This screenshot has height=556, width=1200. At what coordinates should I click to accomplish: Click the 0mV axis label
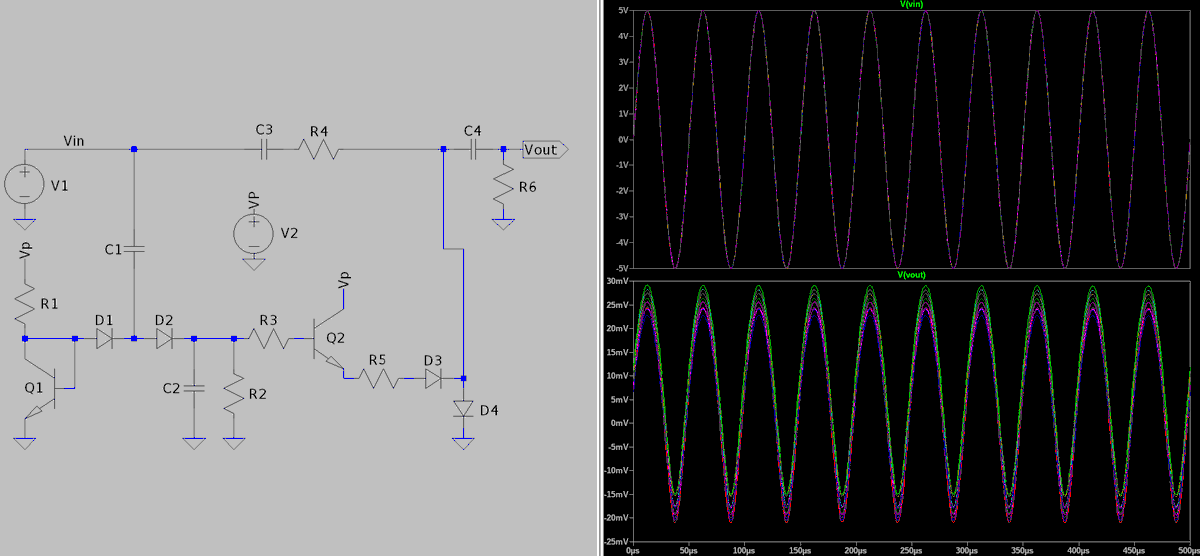(x=619, y=423)
